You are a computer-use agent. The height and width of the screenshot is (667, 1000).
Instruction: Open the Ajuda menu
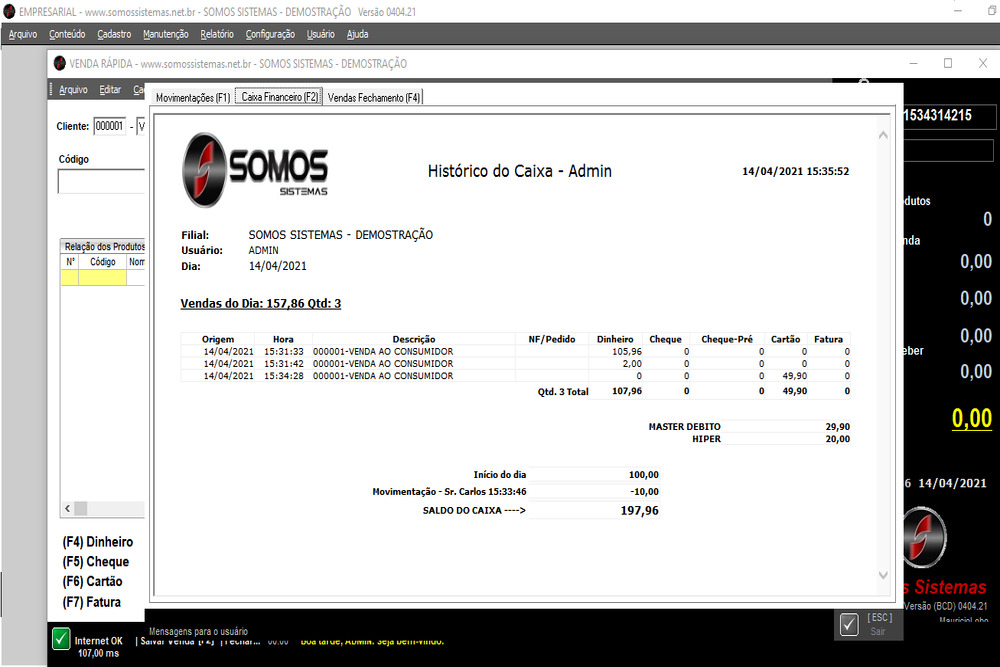(358, 34)
